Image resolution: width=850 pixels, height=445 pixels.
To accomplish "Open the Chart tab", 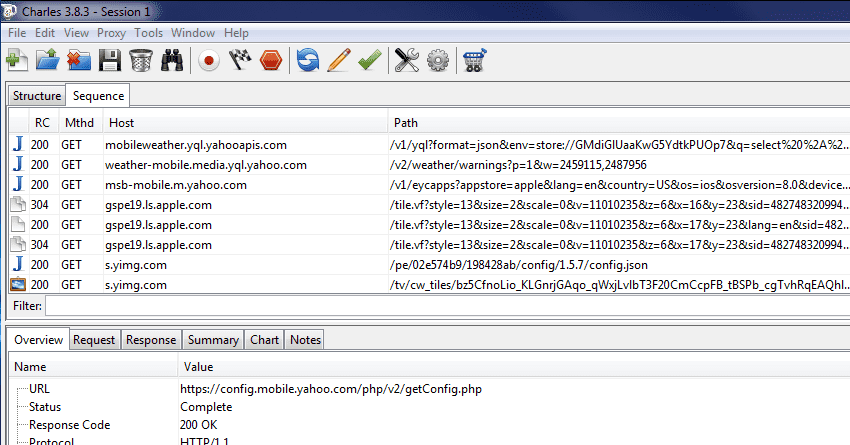I will tap(265, 340).
